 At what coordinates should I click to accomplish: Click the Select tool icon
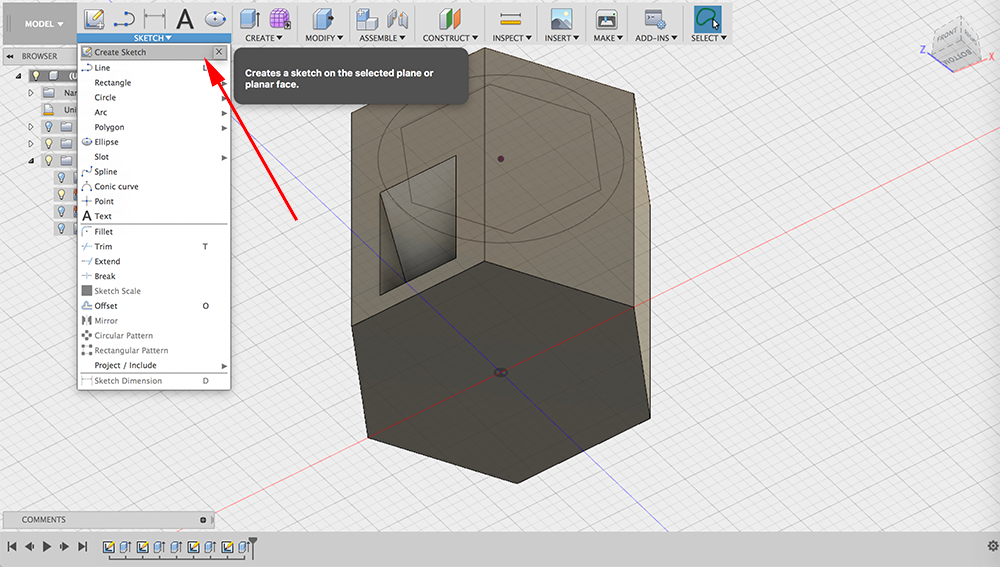[x=707, y=19]
